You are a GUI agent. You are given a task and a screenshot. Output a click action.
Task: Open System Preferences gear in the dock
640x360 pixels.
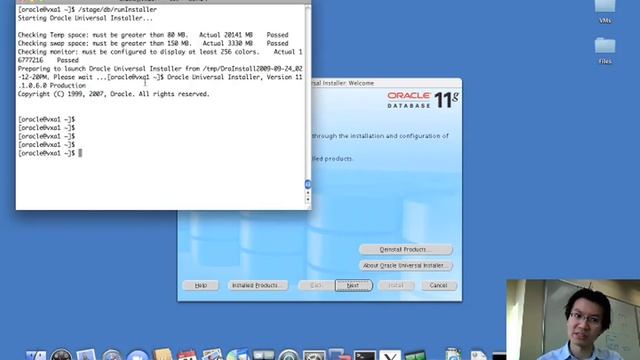click(314, 356)
